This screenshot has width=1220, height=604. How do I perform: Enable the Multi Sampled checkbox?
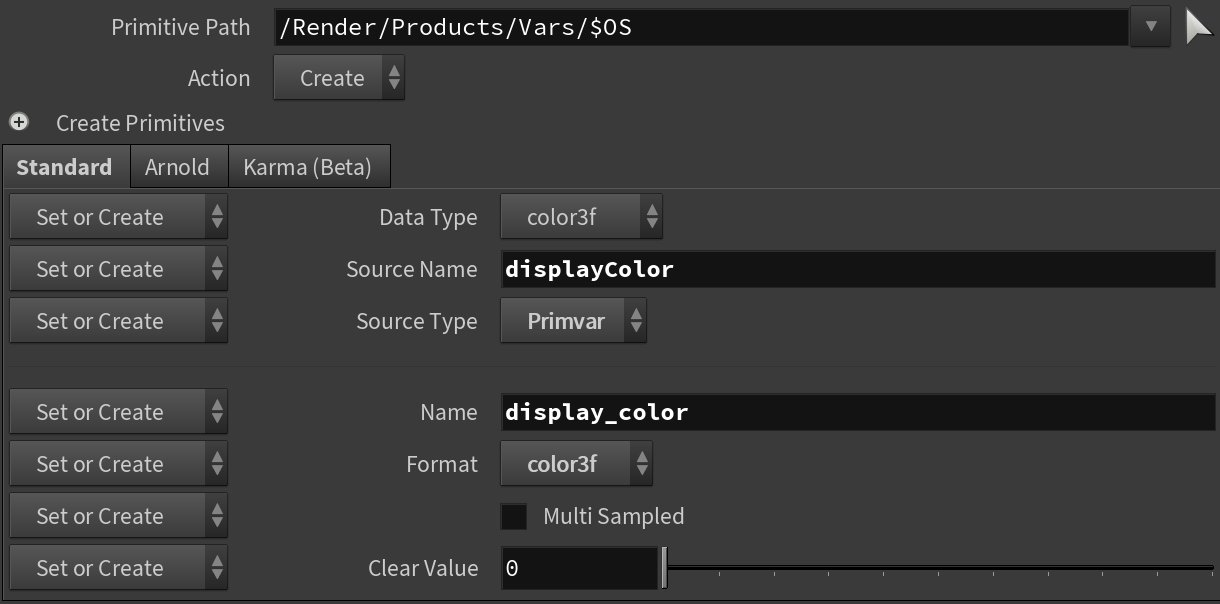tap(514, 516)
